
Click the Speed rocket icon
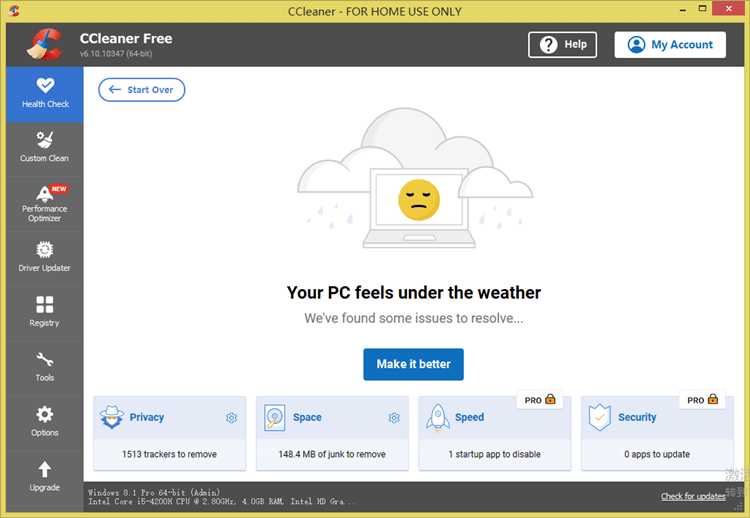pos(438,418)
